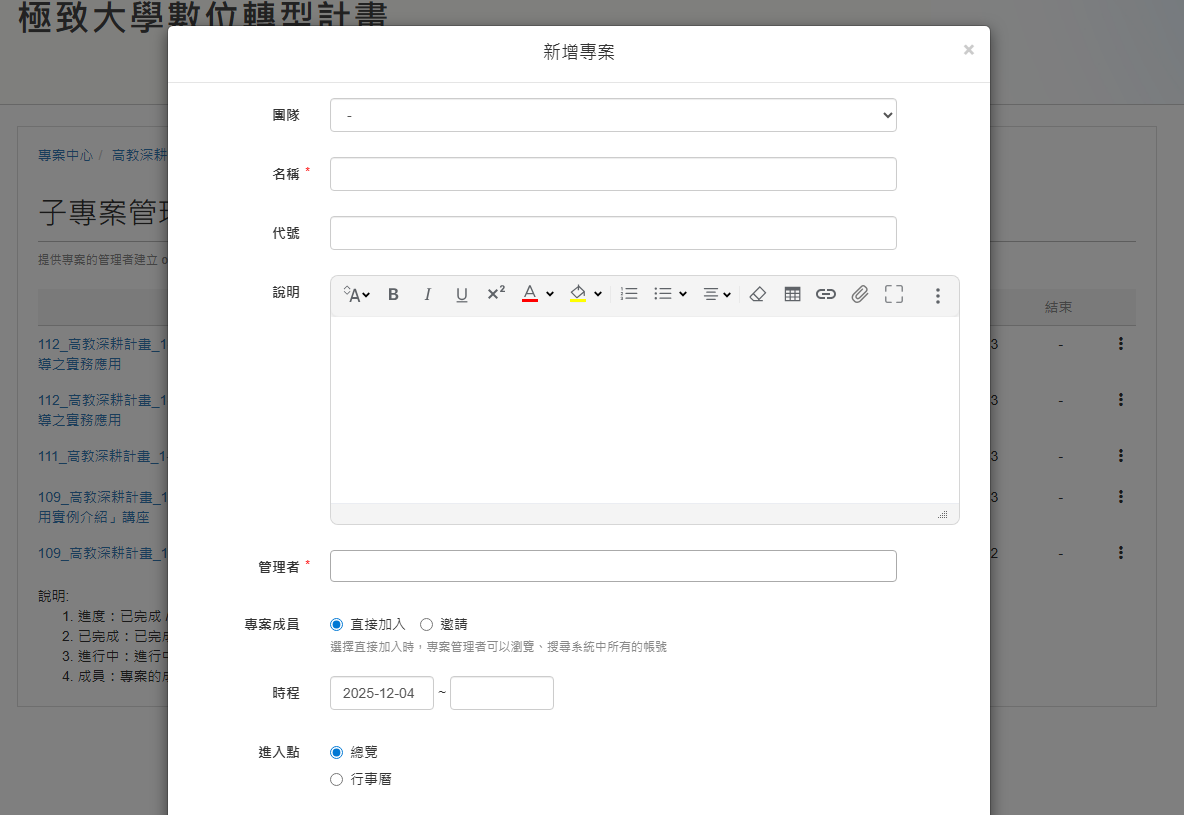
Task: Open the font size dropdown
Action: pyautogui.click(x=357, y=294)
